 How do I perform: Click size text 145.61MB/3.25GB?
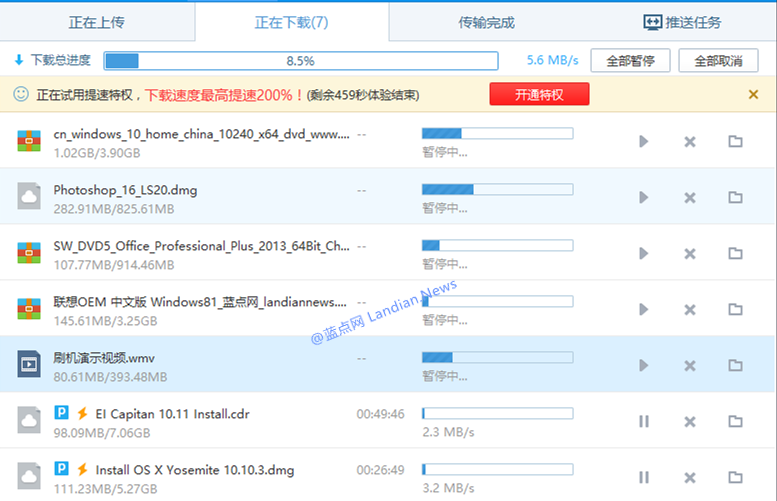[106, 321]
